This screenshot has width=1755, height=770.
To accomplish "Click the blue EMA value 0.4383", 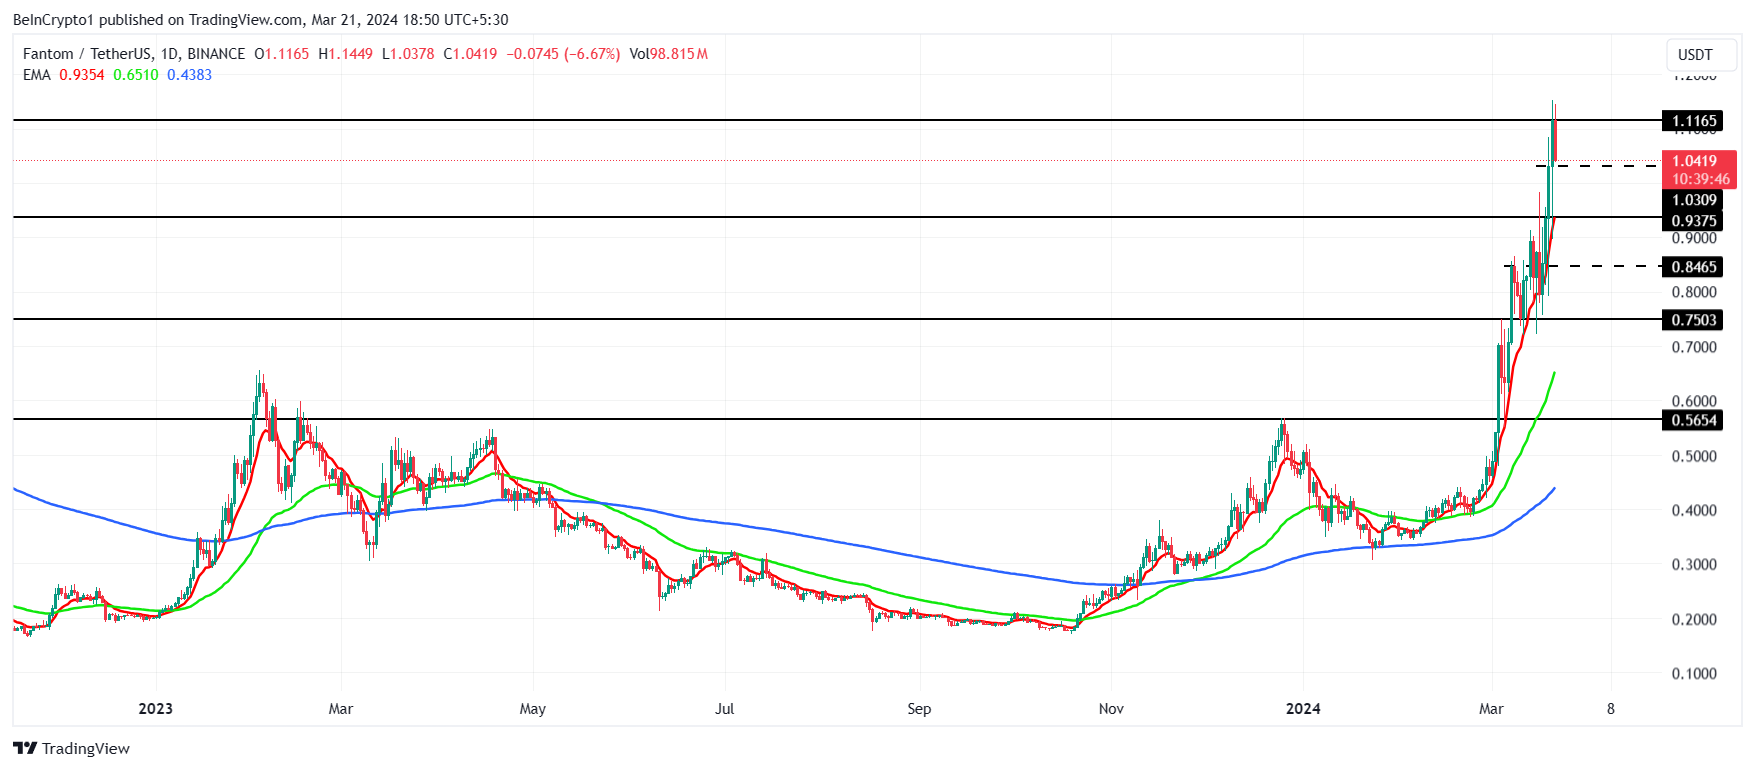I will (x=190, y=75).
